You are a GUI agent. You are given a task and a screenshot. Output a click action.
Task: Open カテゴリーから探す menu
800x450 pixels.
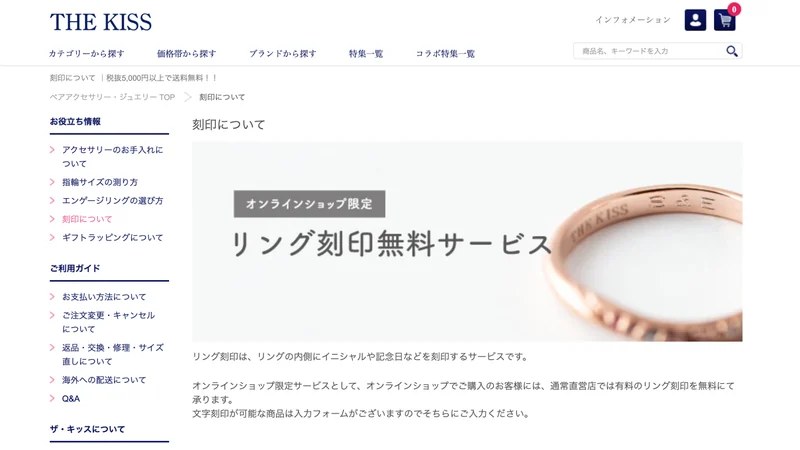[x=87, y=54]
